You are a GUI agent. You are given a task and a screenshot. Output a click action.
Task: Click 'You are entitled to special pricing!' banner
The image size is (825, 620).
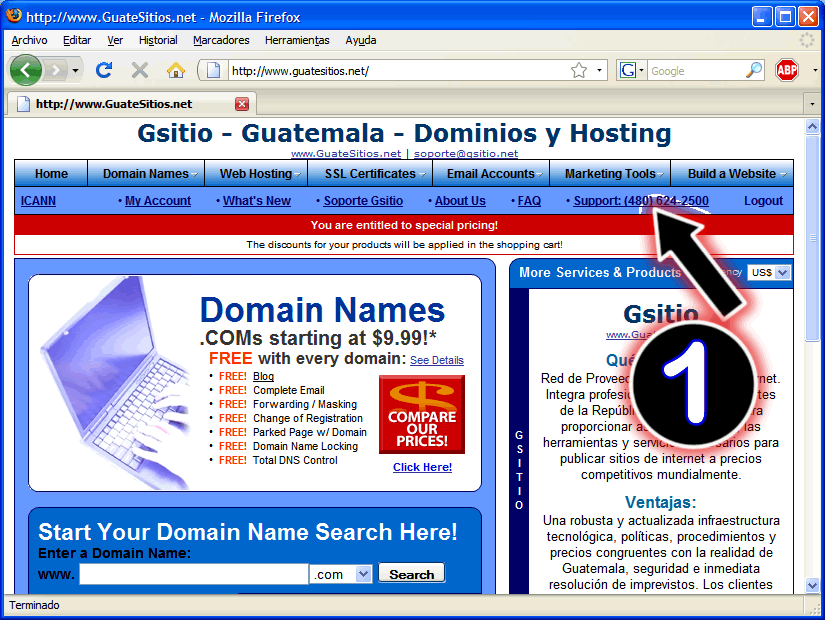tap(404, 225)
